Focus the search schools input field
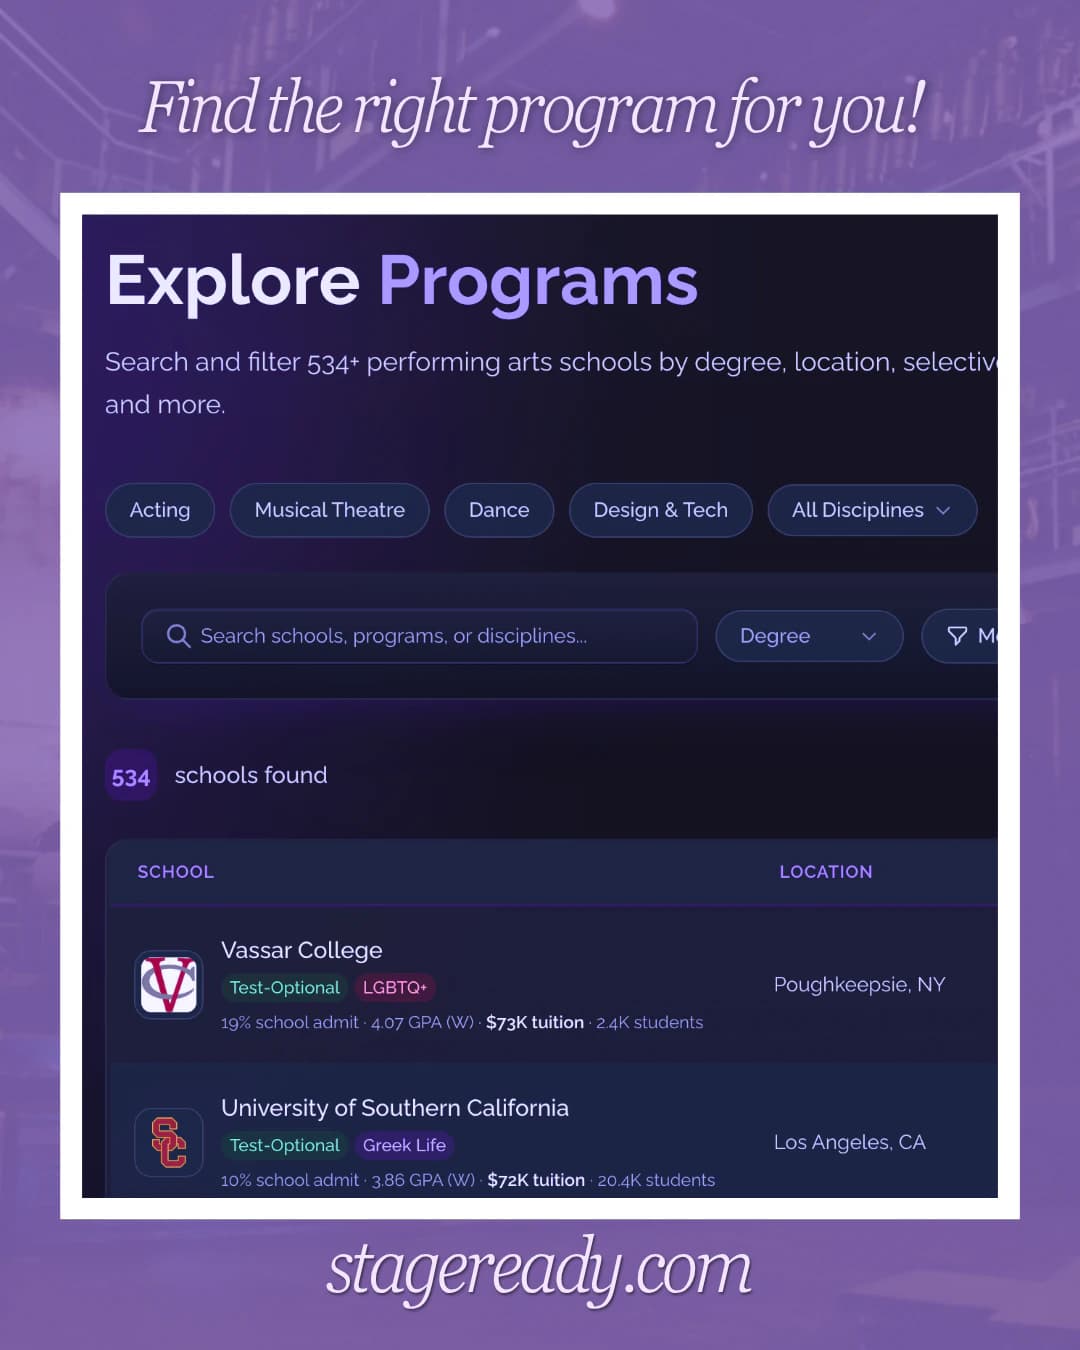The height and width of the screenshot is (1350, 1080). 419,636
